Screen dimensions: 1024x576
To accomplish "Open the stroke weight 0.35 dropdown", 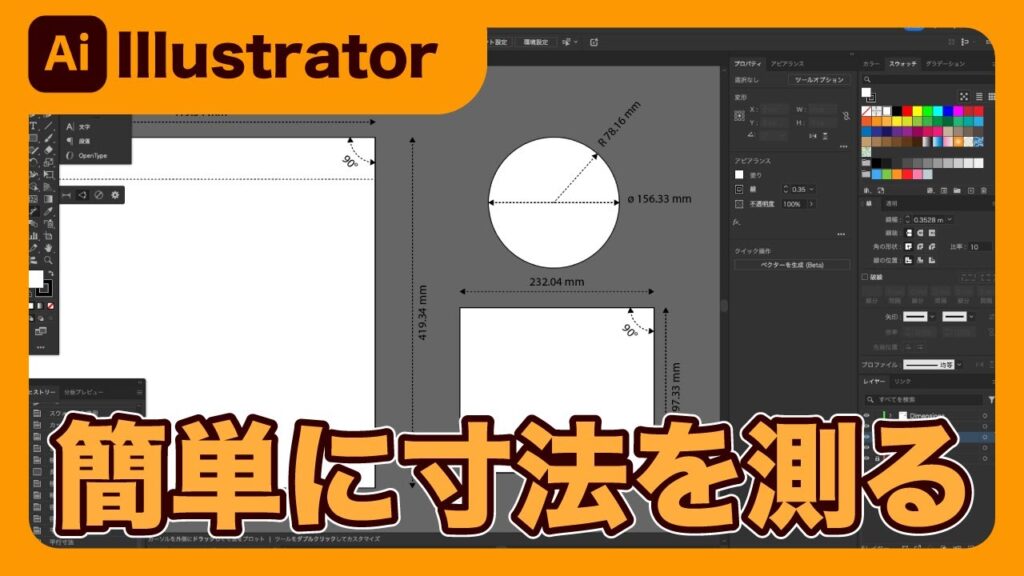I will [811, 189].
